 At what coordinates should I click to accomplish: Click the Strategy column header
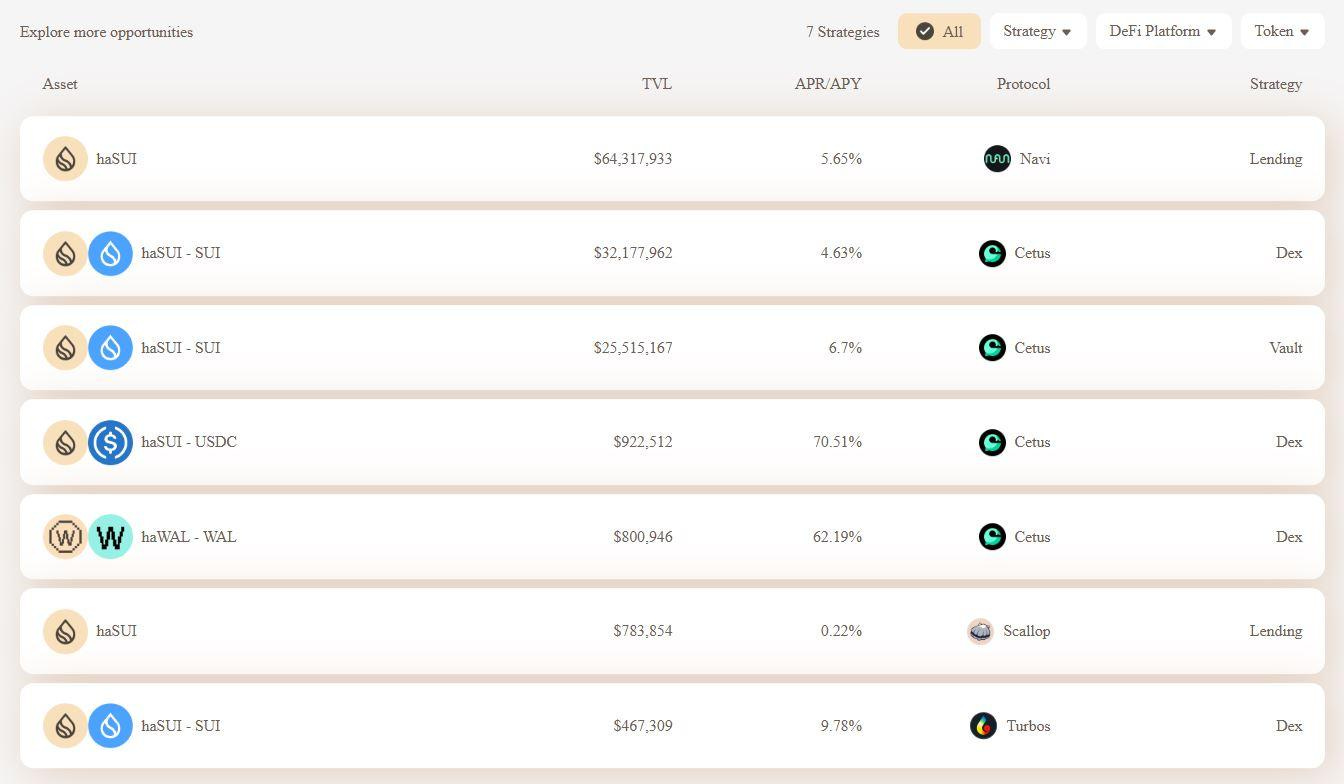[1276, 84]
